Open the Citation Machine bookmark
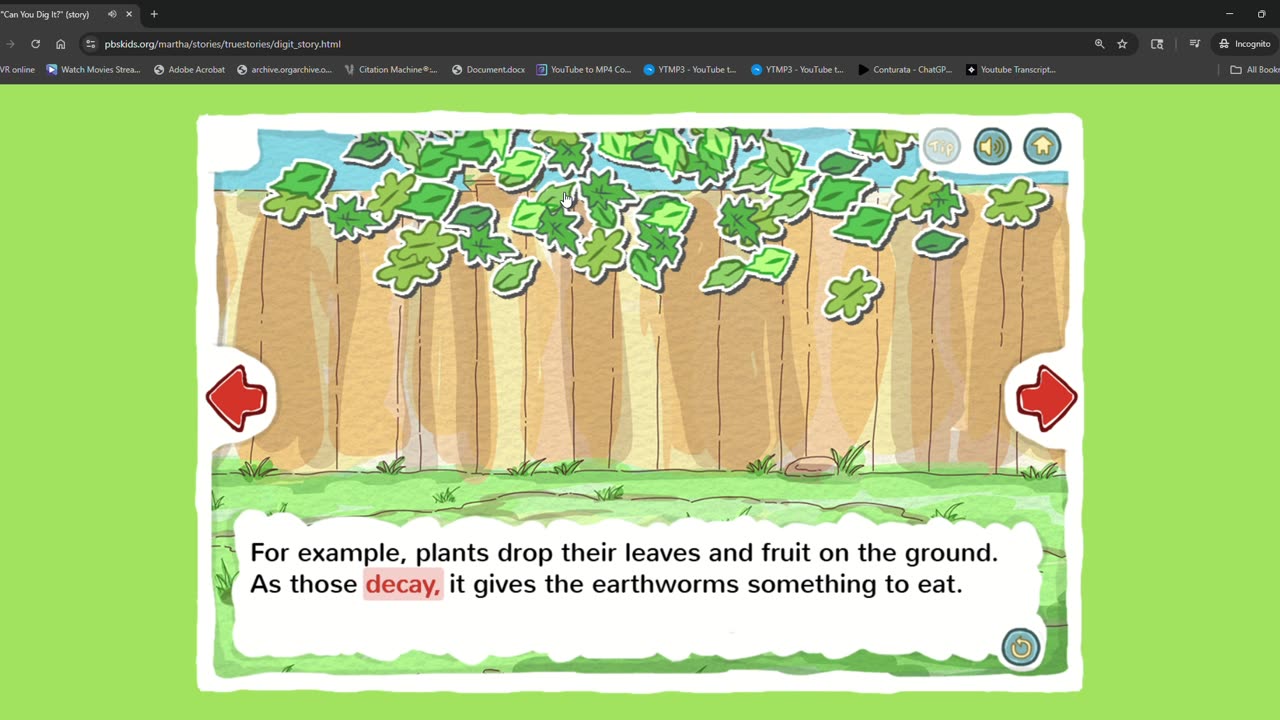 [390, 70]
